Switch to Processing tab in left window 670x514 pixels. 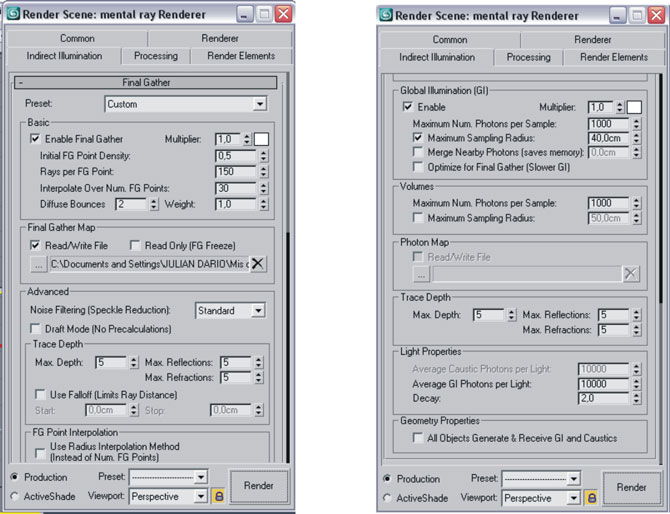coord(156,56)
